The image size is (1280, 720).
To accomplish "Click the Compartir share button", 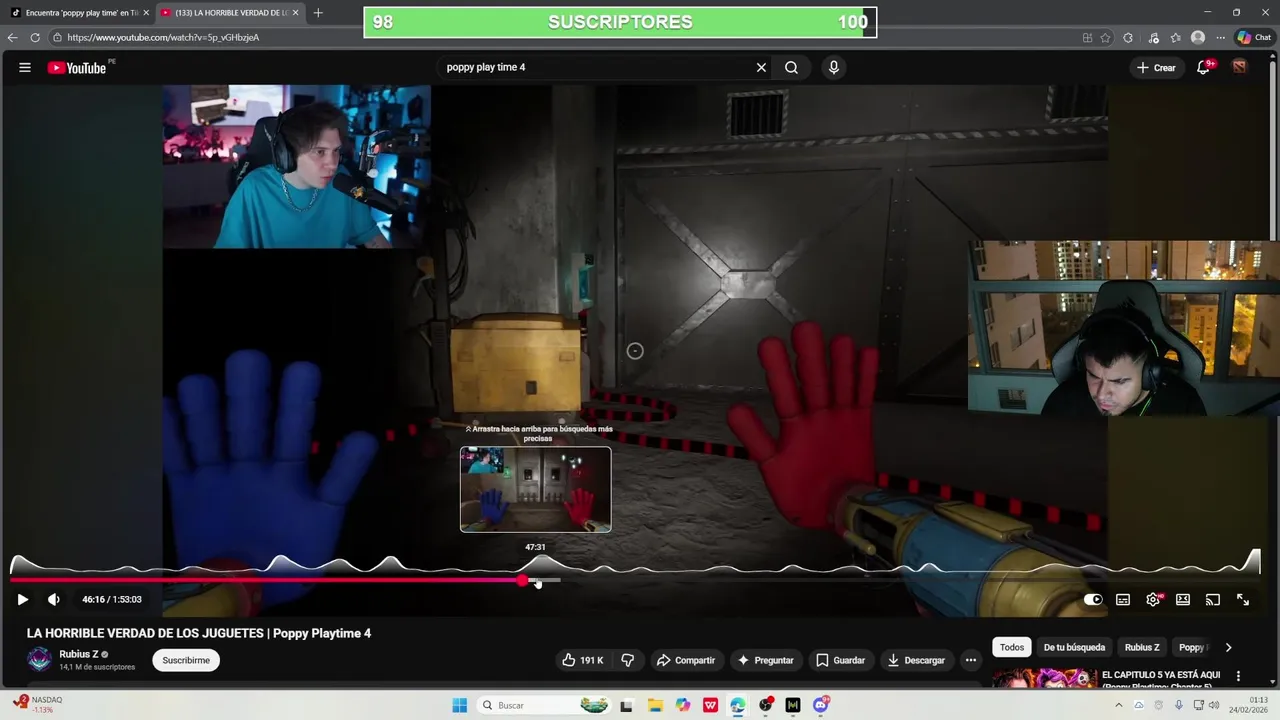I will (686, 660).
